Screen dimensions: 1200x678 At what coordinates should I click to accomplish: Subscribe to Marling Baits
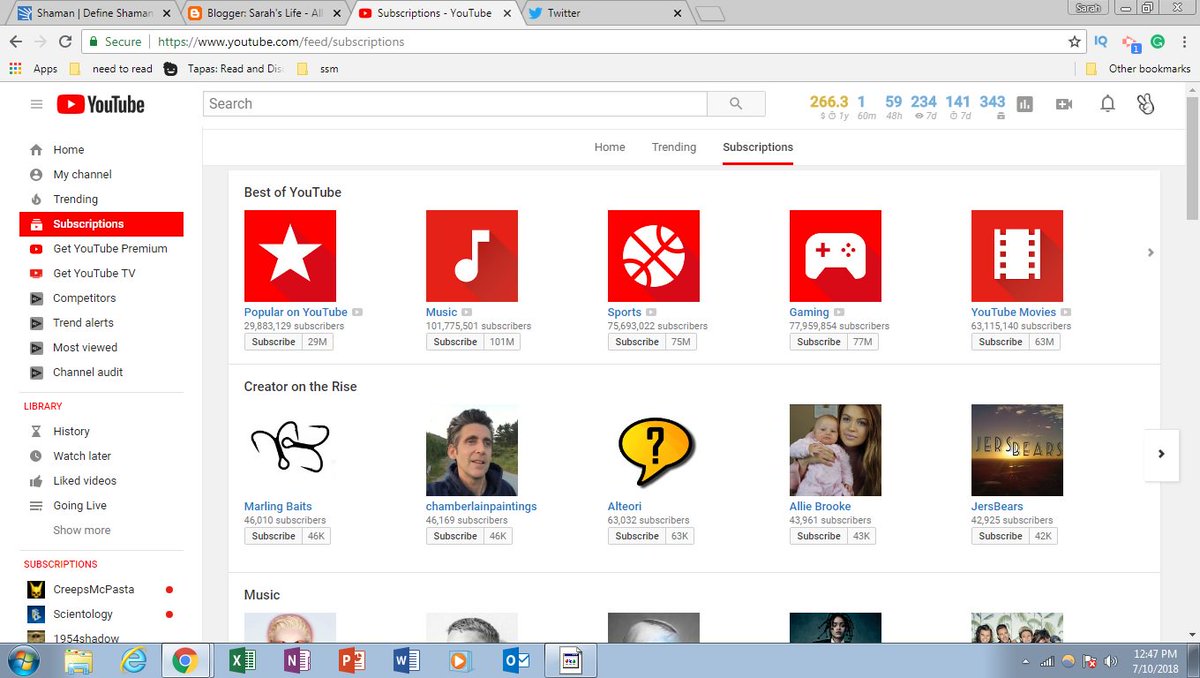(x=273, y=536)
